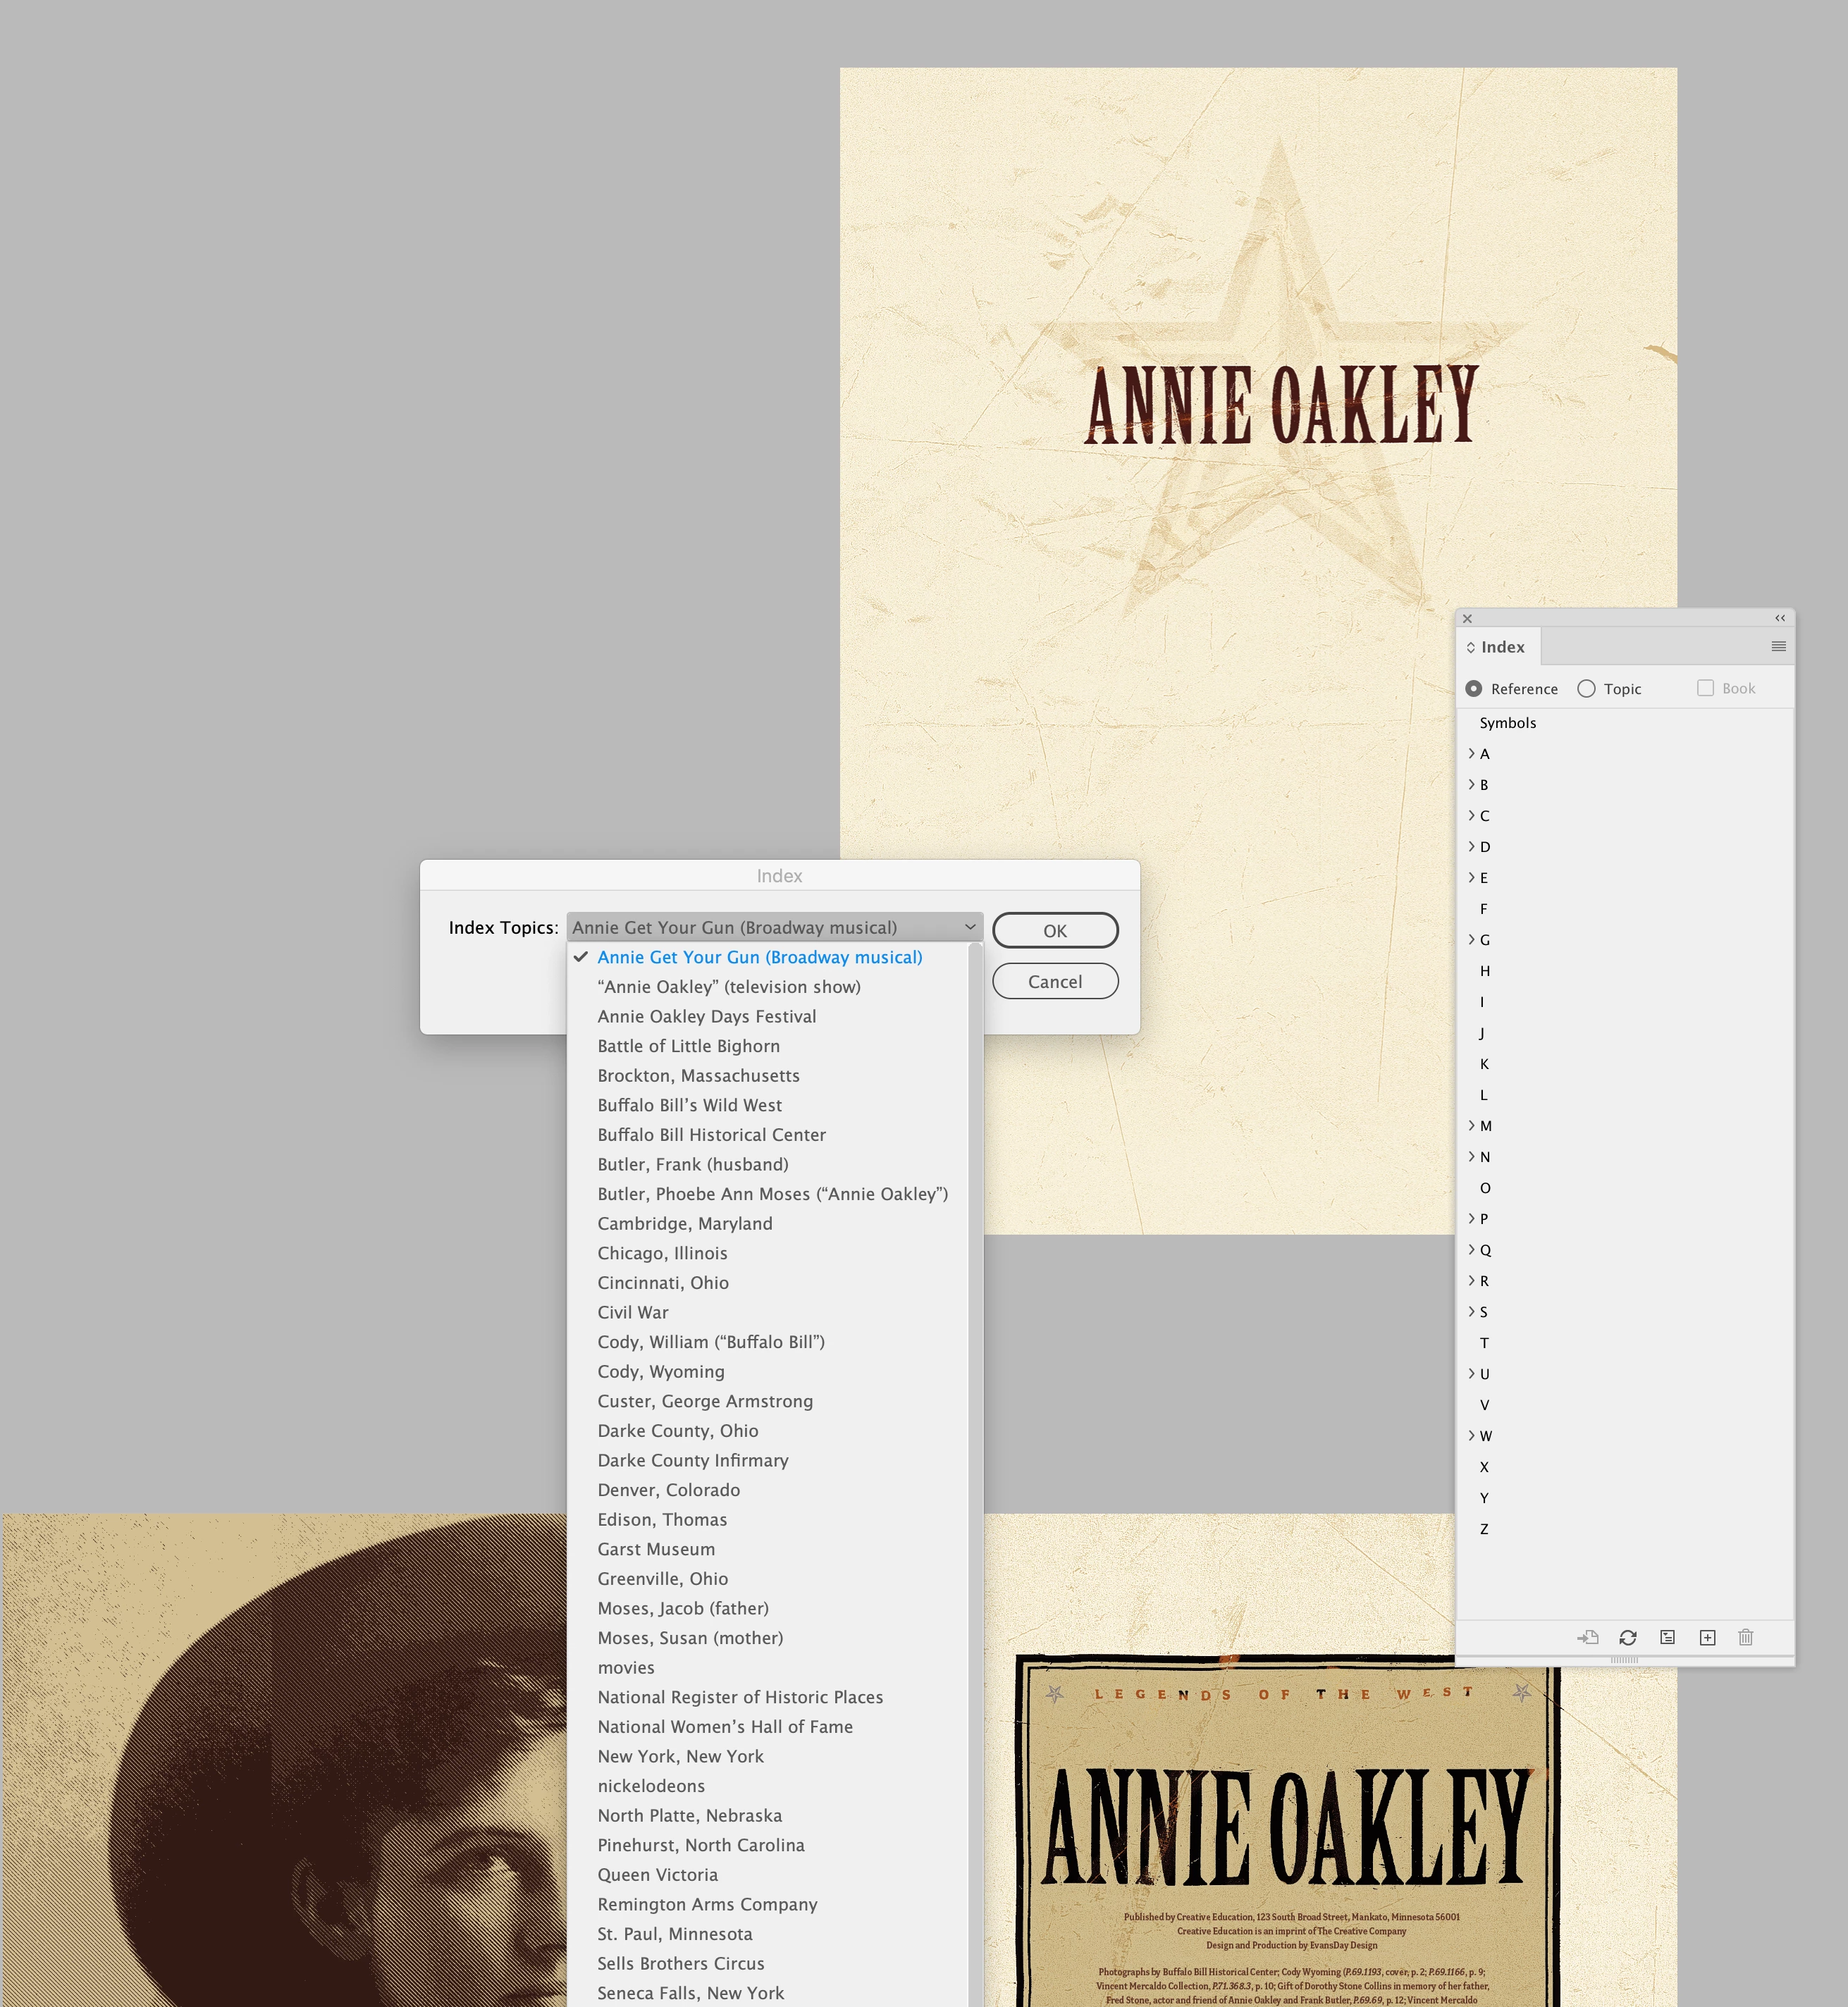
Task: Click the Index panel tab title
Action: [x=1501, y=647]
